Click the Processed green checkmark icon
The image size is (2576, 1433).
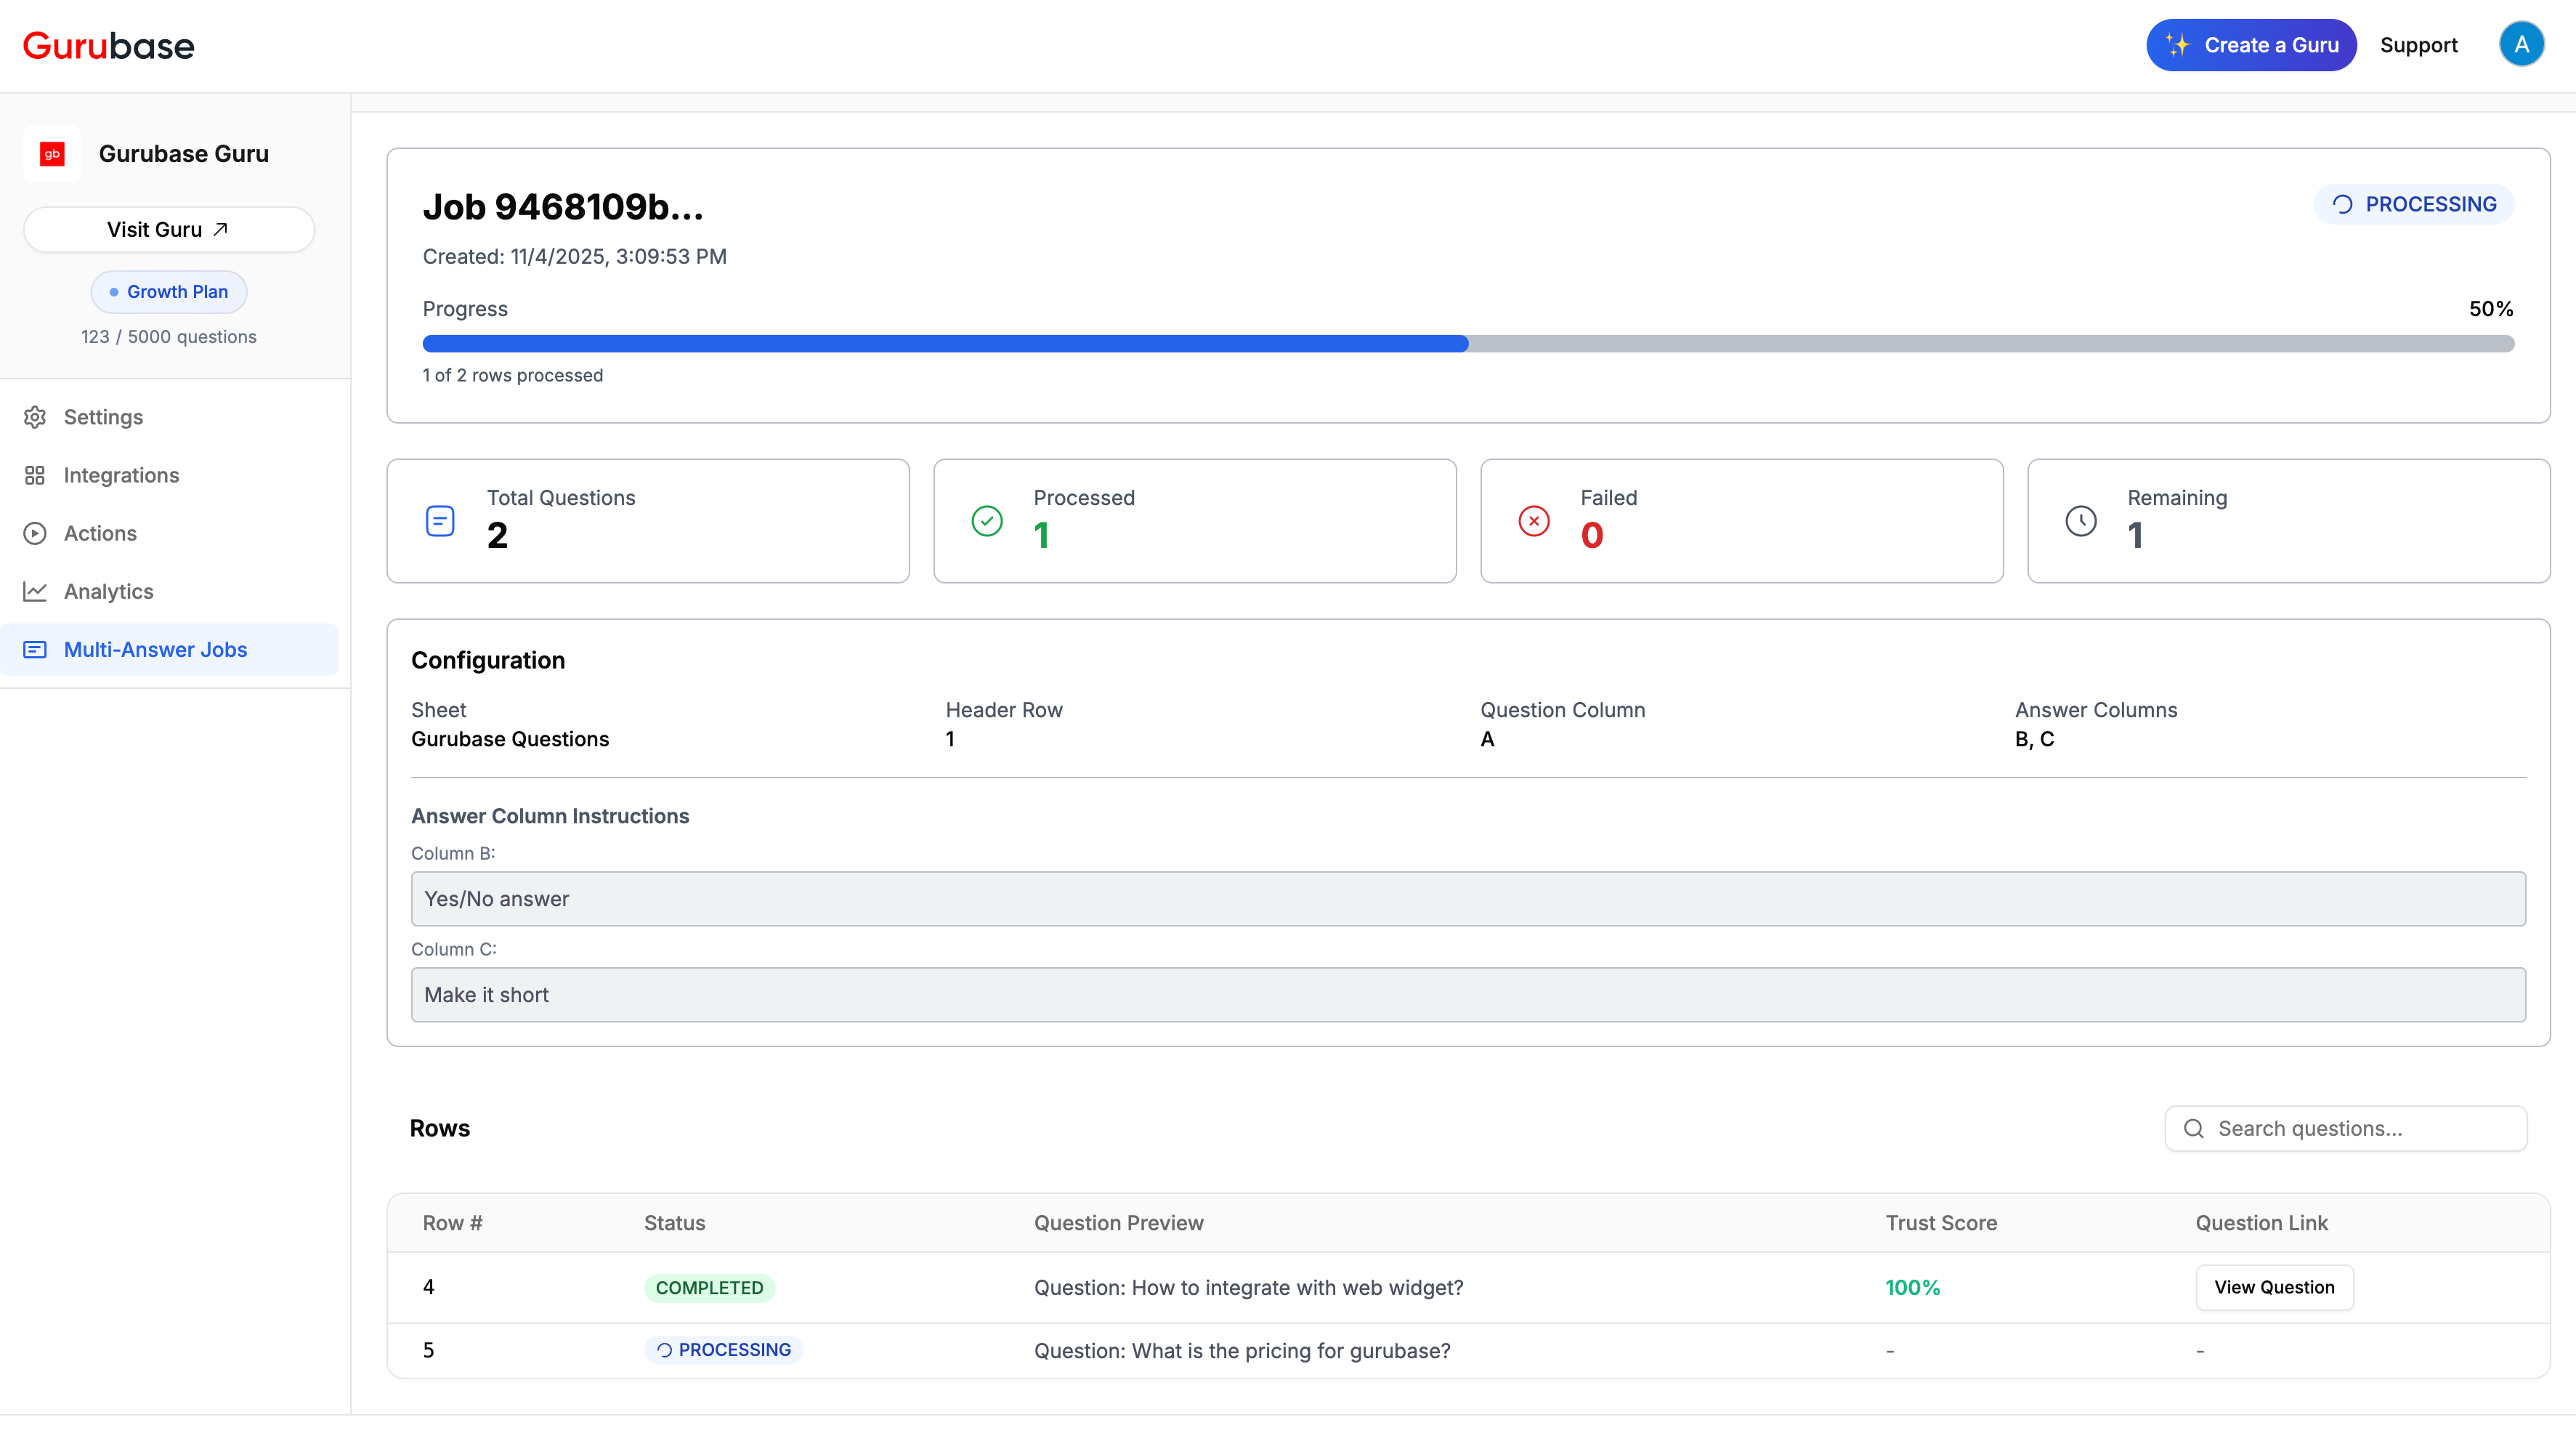point(986,521)
